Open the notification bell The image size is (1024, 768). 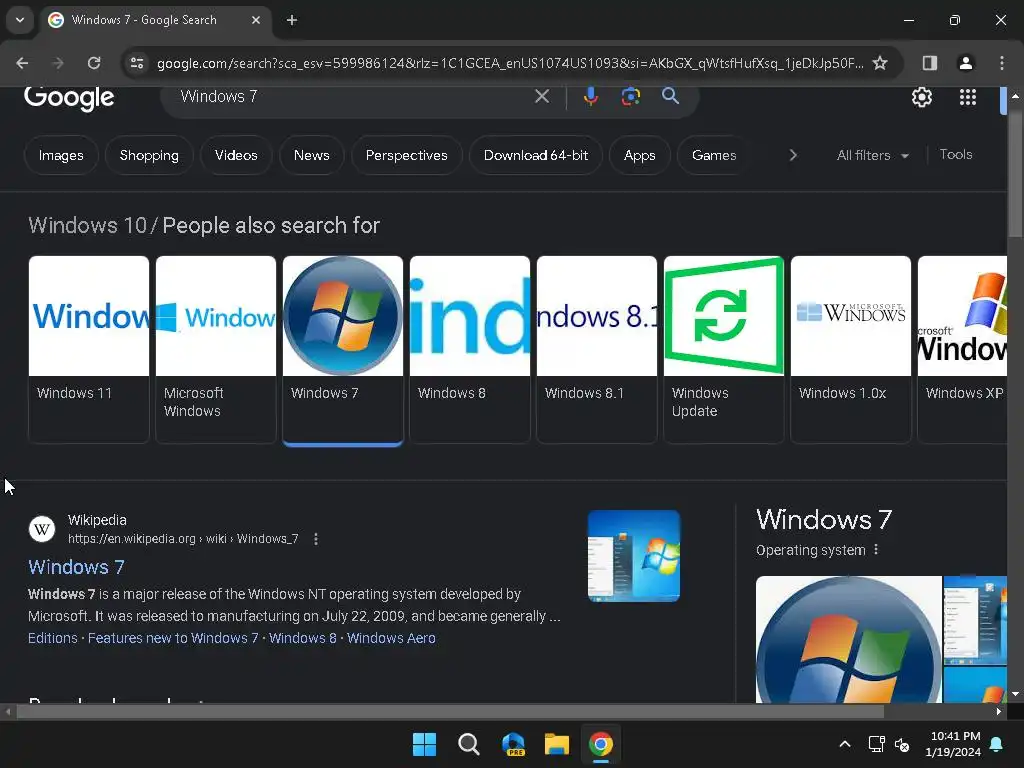click(x=997, y=744)
